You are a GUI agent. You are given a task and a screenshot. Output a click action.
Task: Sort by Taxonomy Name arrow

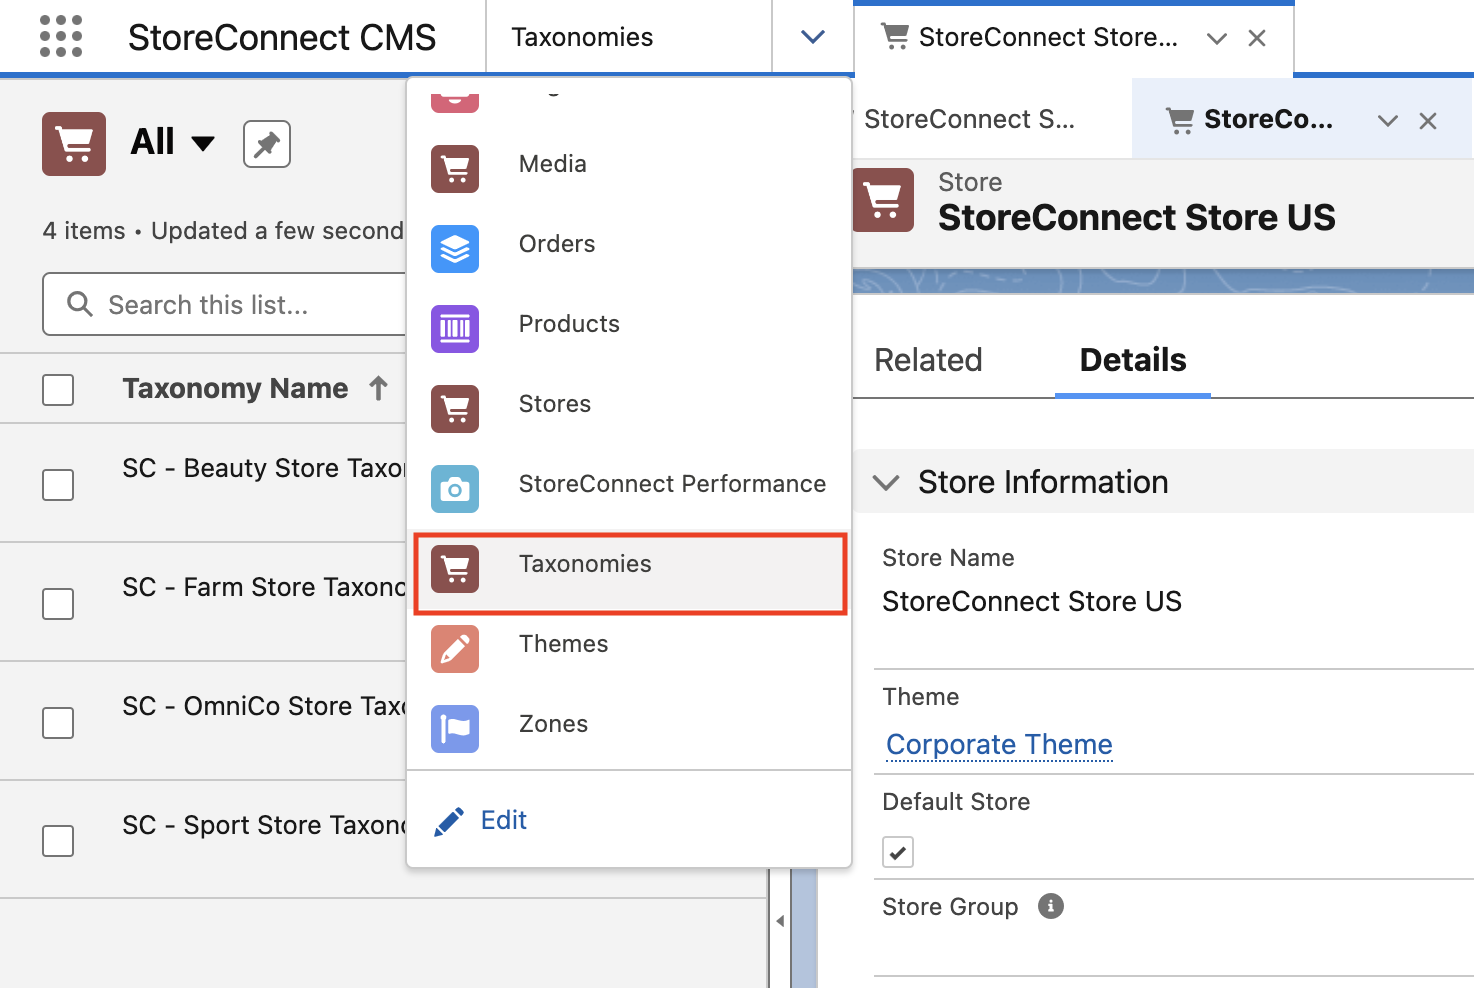(x=378, y=388)
